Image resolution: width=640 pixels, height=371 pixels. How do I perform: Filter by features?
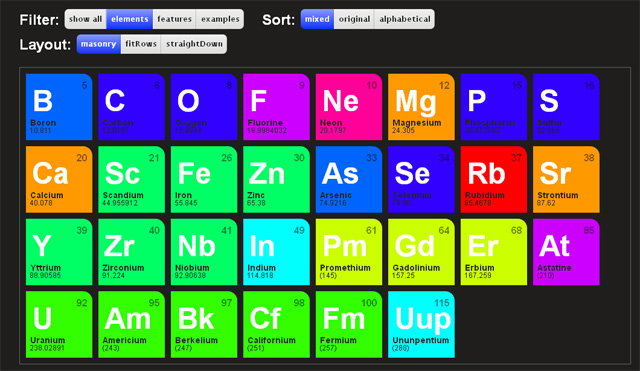[x=174, y=19]
